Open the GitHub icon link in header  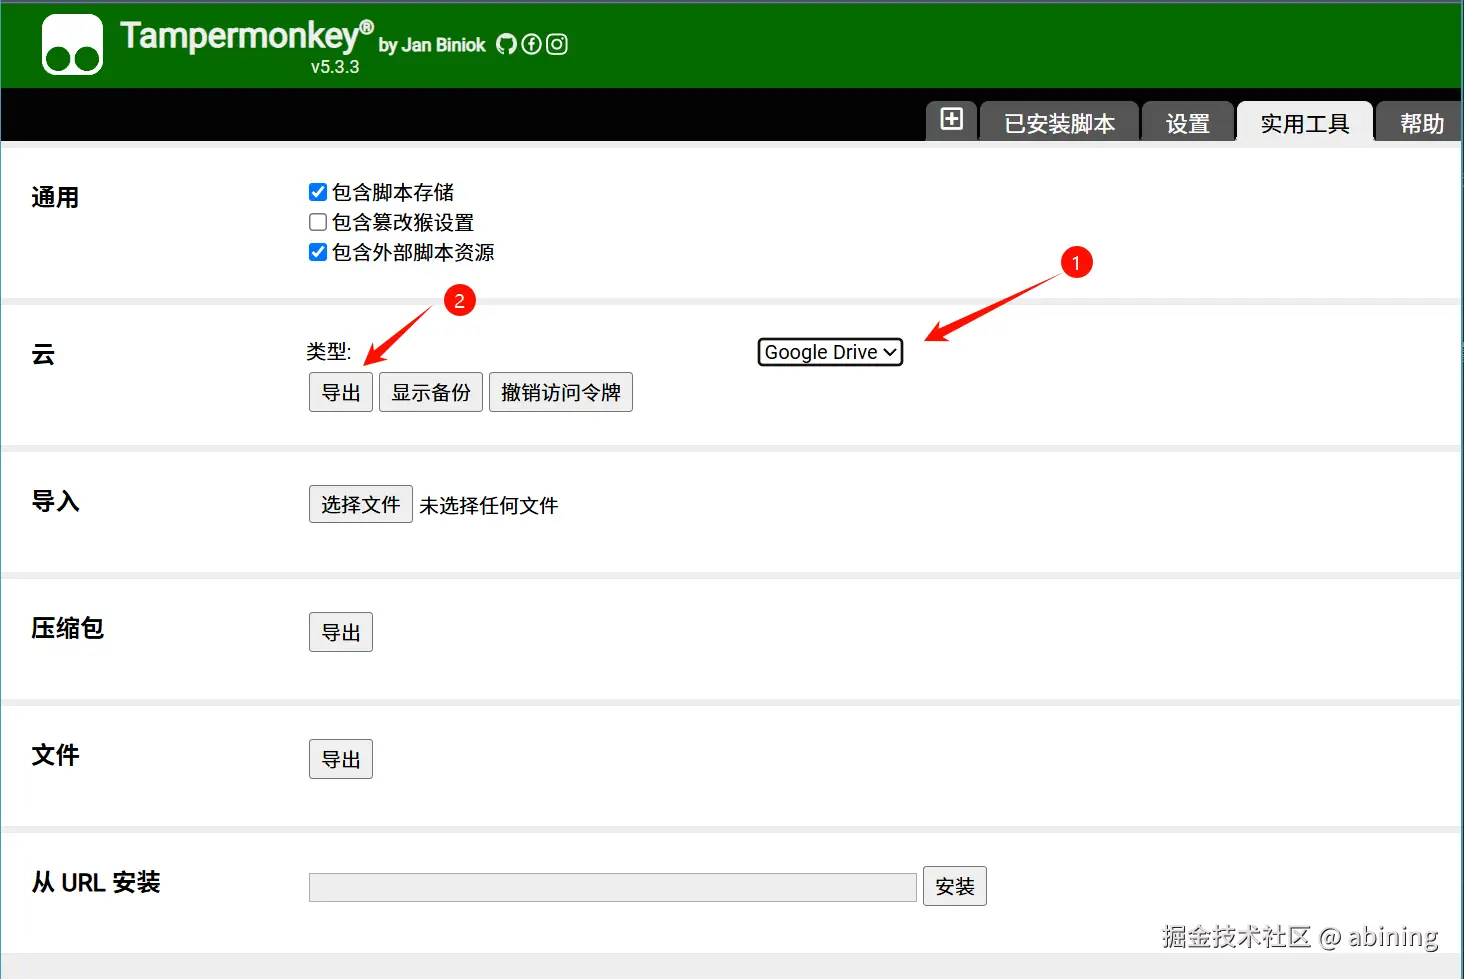(507, 44)
